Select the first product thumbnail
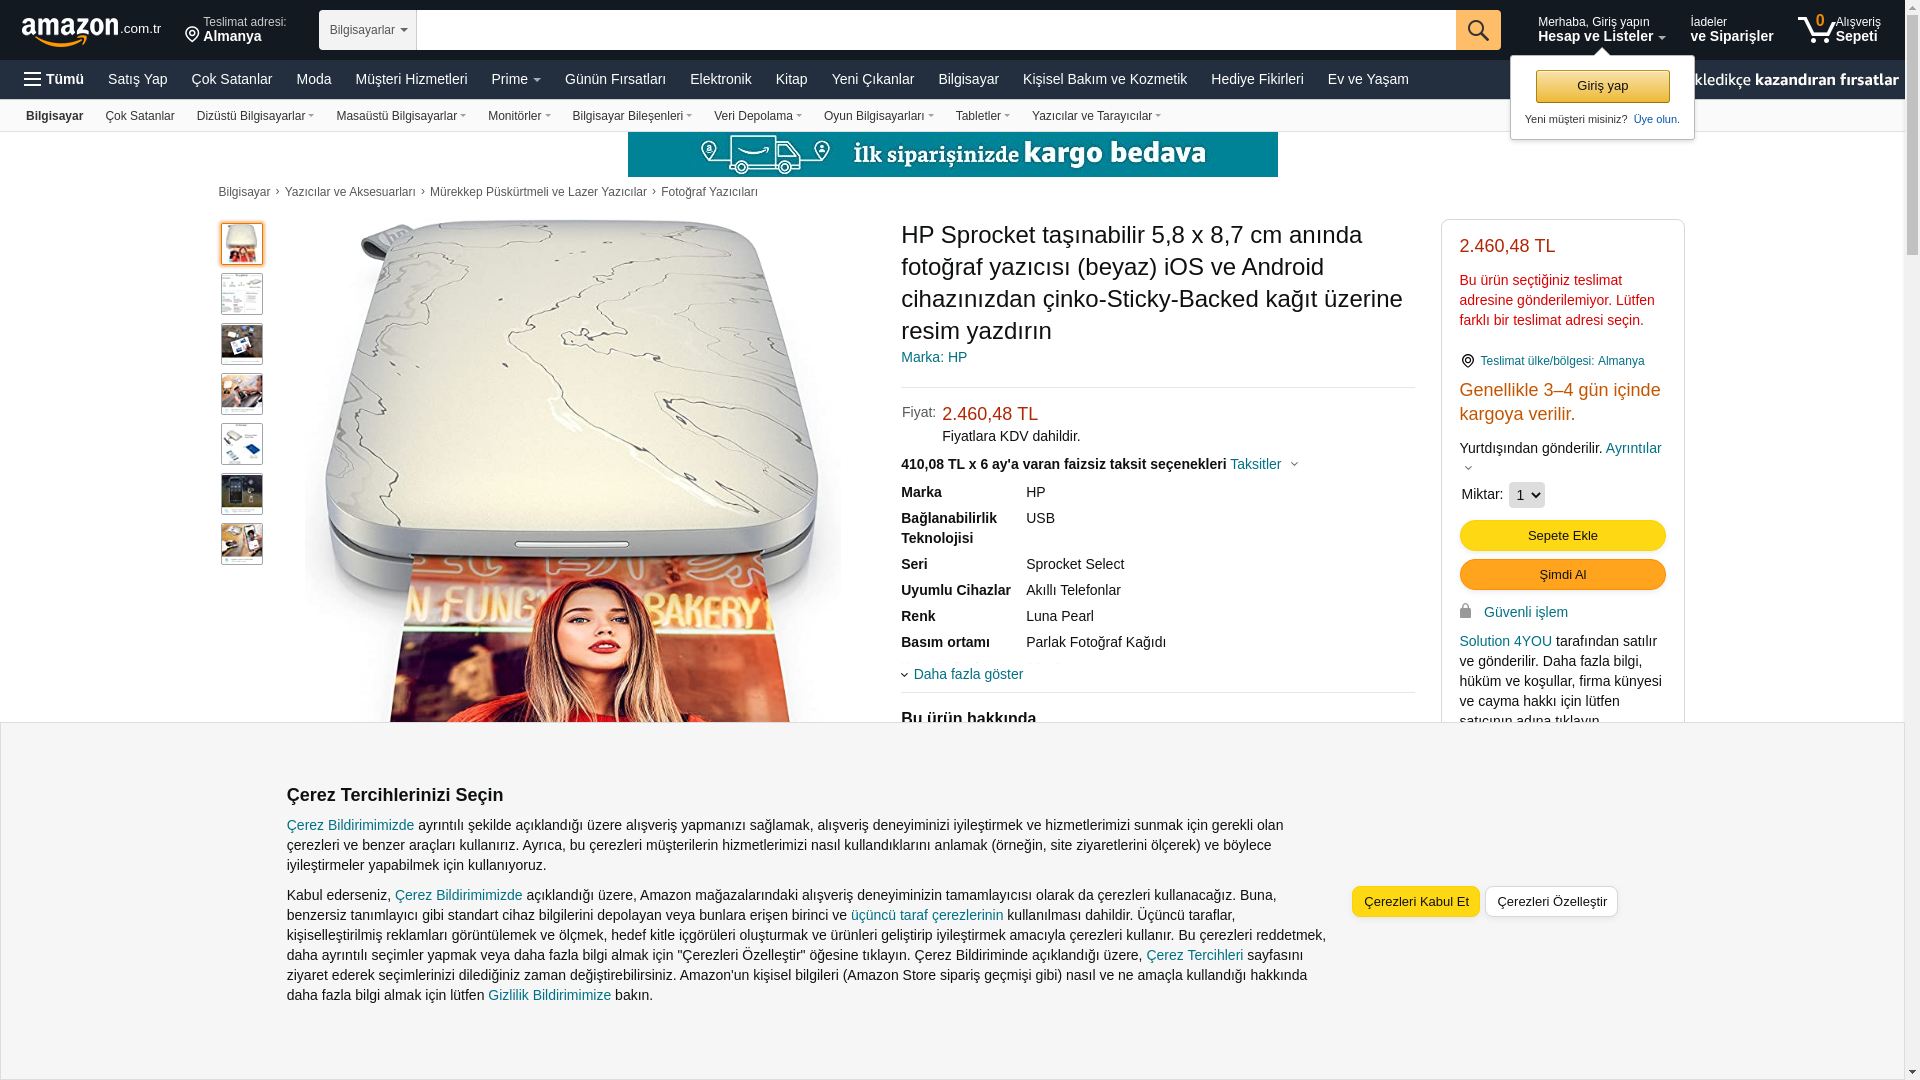The height and width of the screenshot is (1080, 1920). point(242,244)
